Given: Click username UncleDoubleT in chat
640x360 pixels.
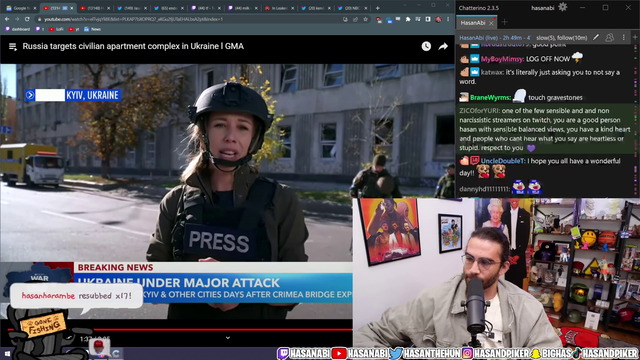Looking at the screenshot, I should tap(503, 161).
